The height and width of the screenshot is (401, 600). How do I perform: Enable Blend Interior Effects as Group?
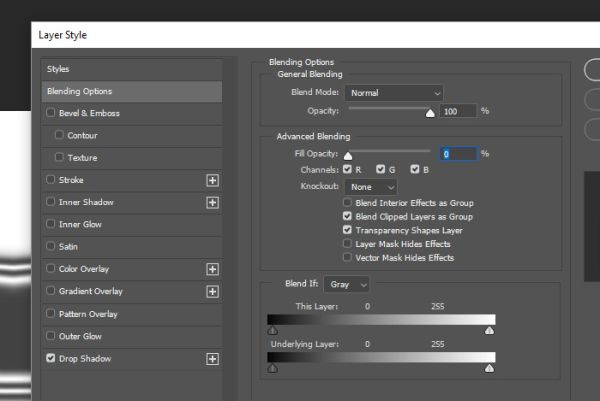347,202
